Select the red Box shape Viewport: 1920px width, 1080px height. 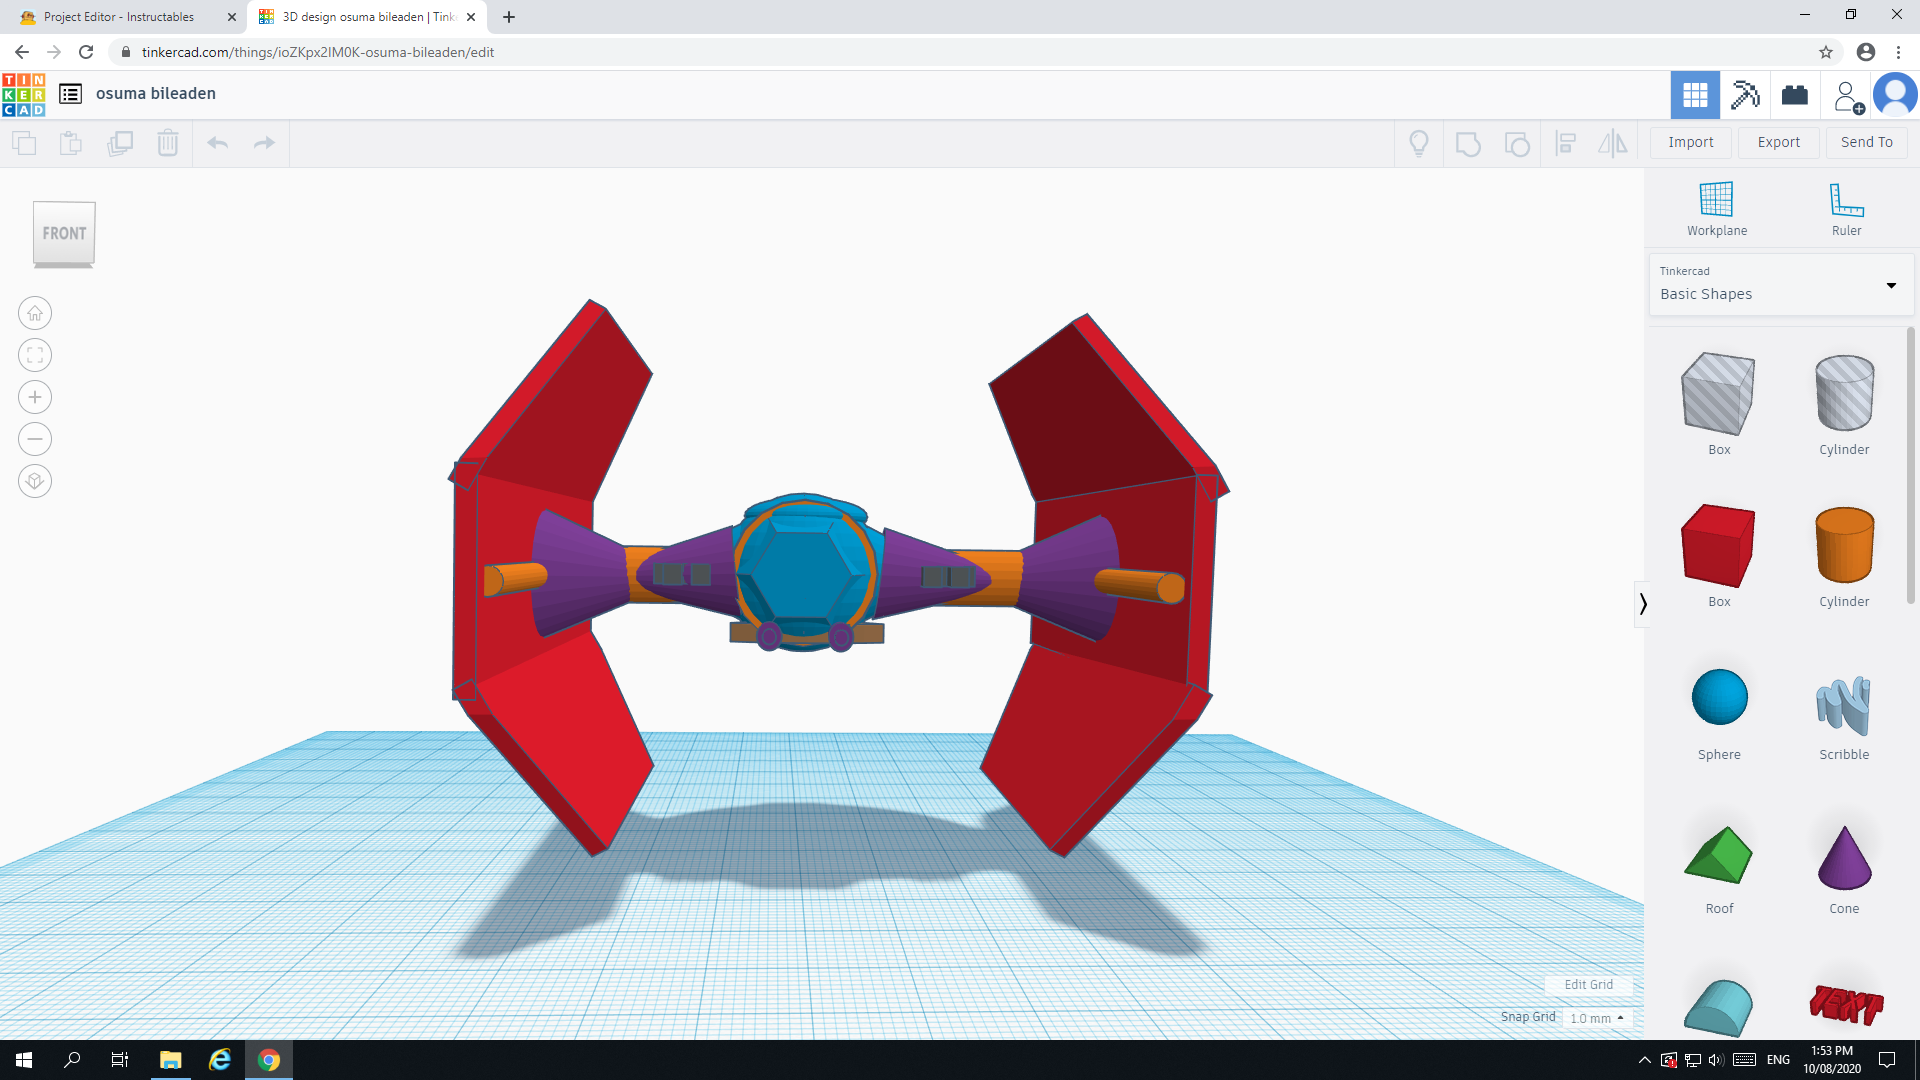click(1718, 546)
